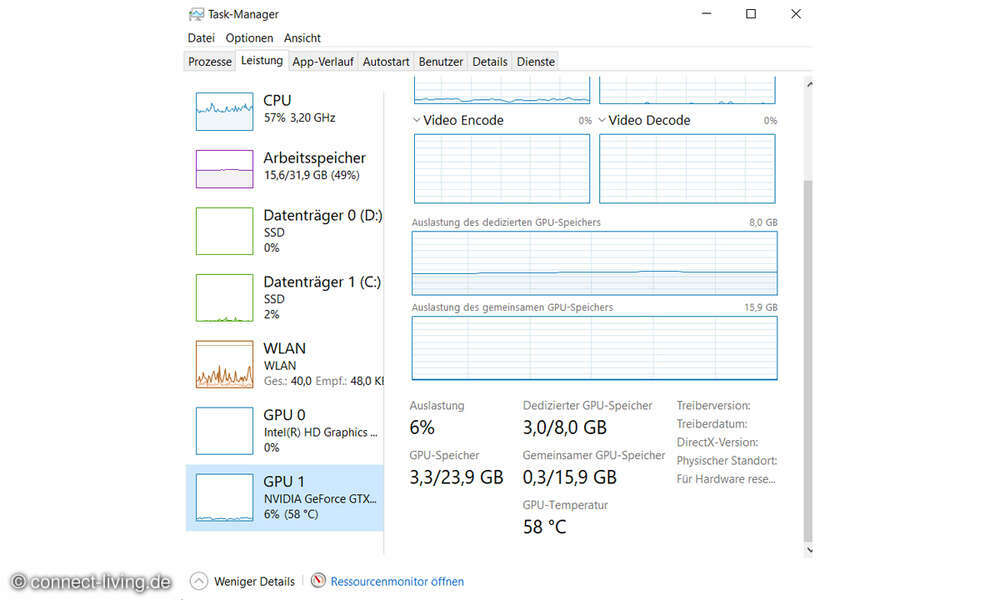Click the Ressourcenmonitor icon at bottom
The image size is (1000, 600).
tap(318, 581)
